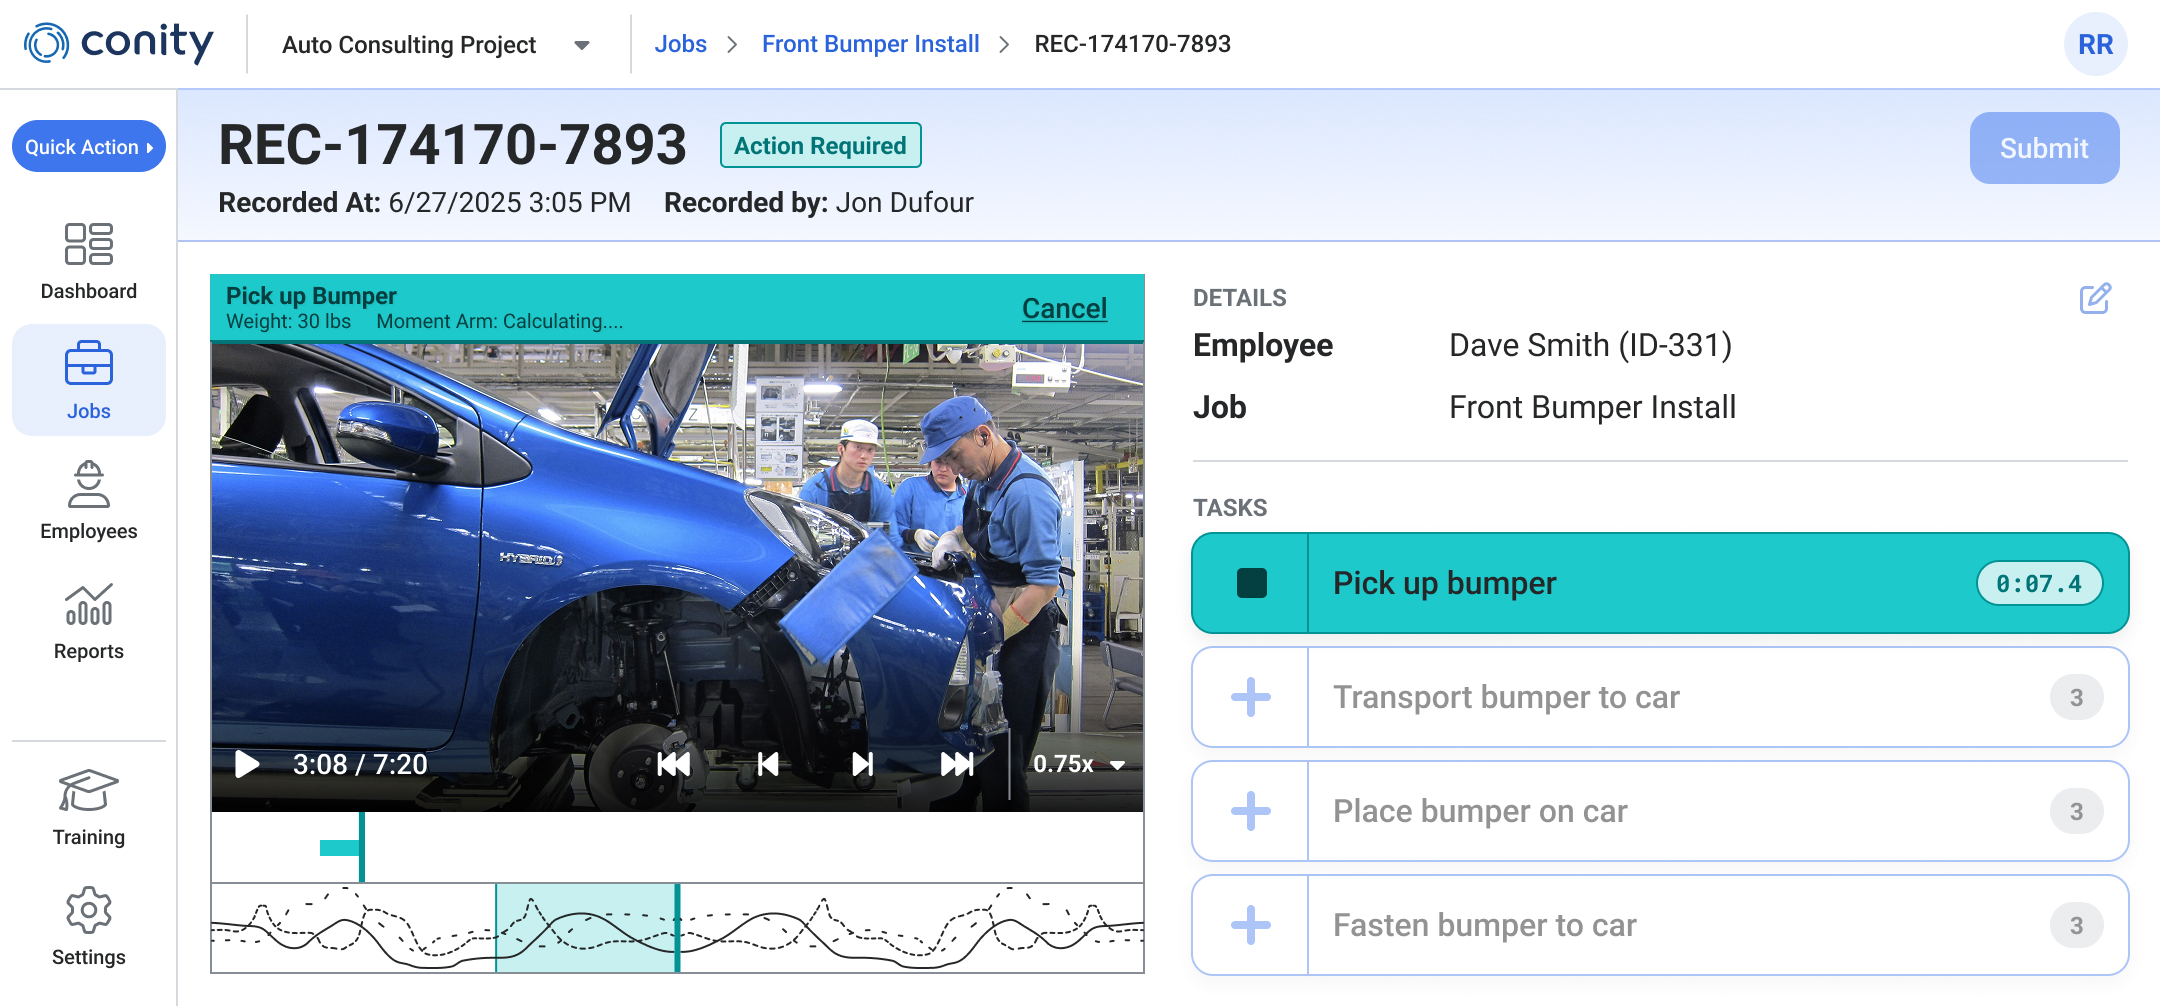Open the 0.75x playback speed dropdown

coord(1078,764)
